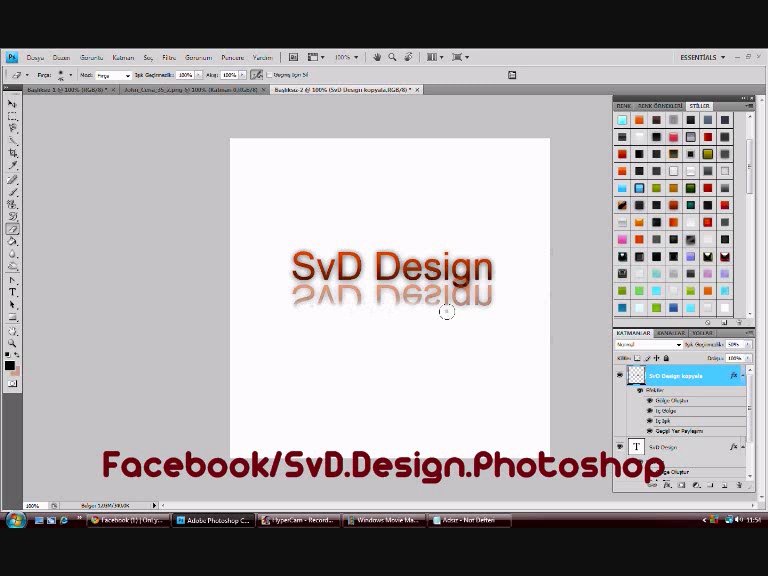Screen dimensions: 768x576
Task: Open the Arrange Documents dropdown
Action: (434, 57)
